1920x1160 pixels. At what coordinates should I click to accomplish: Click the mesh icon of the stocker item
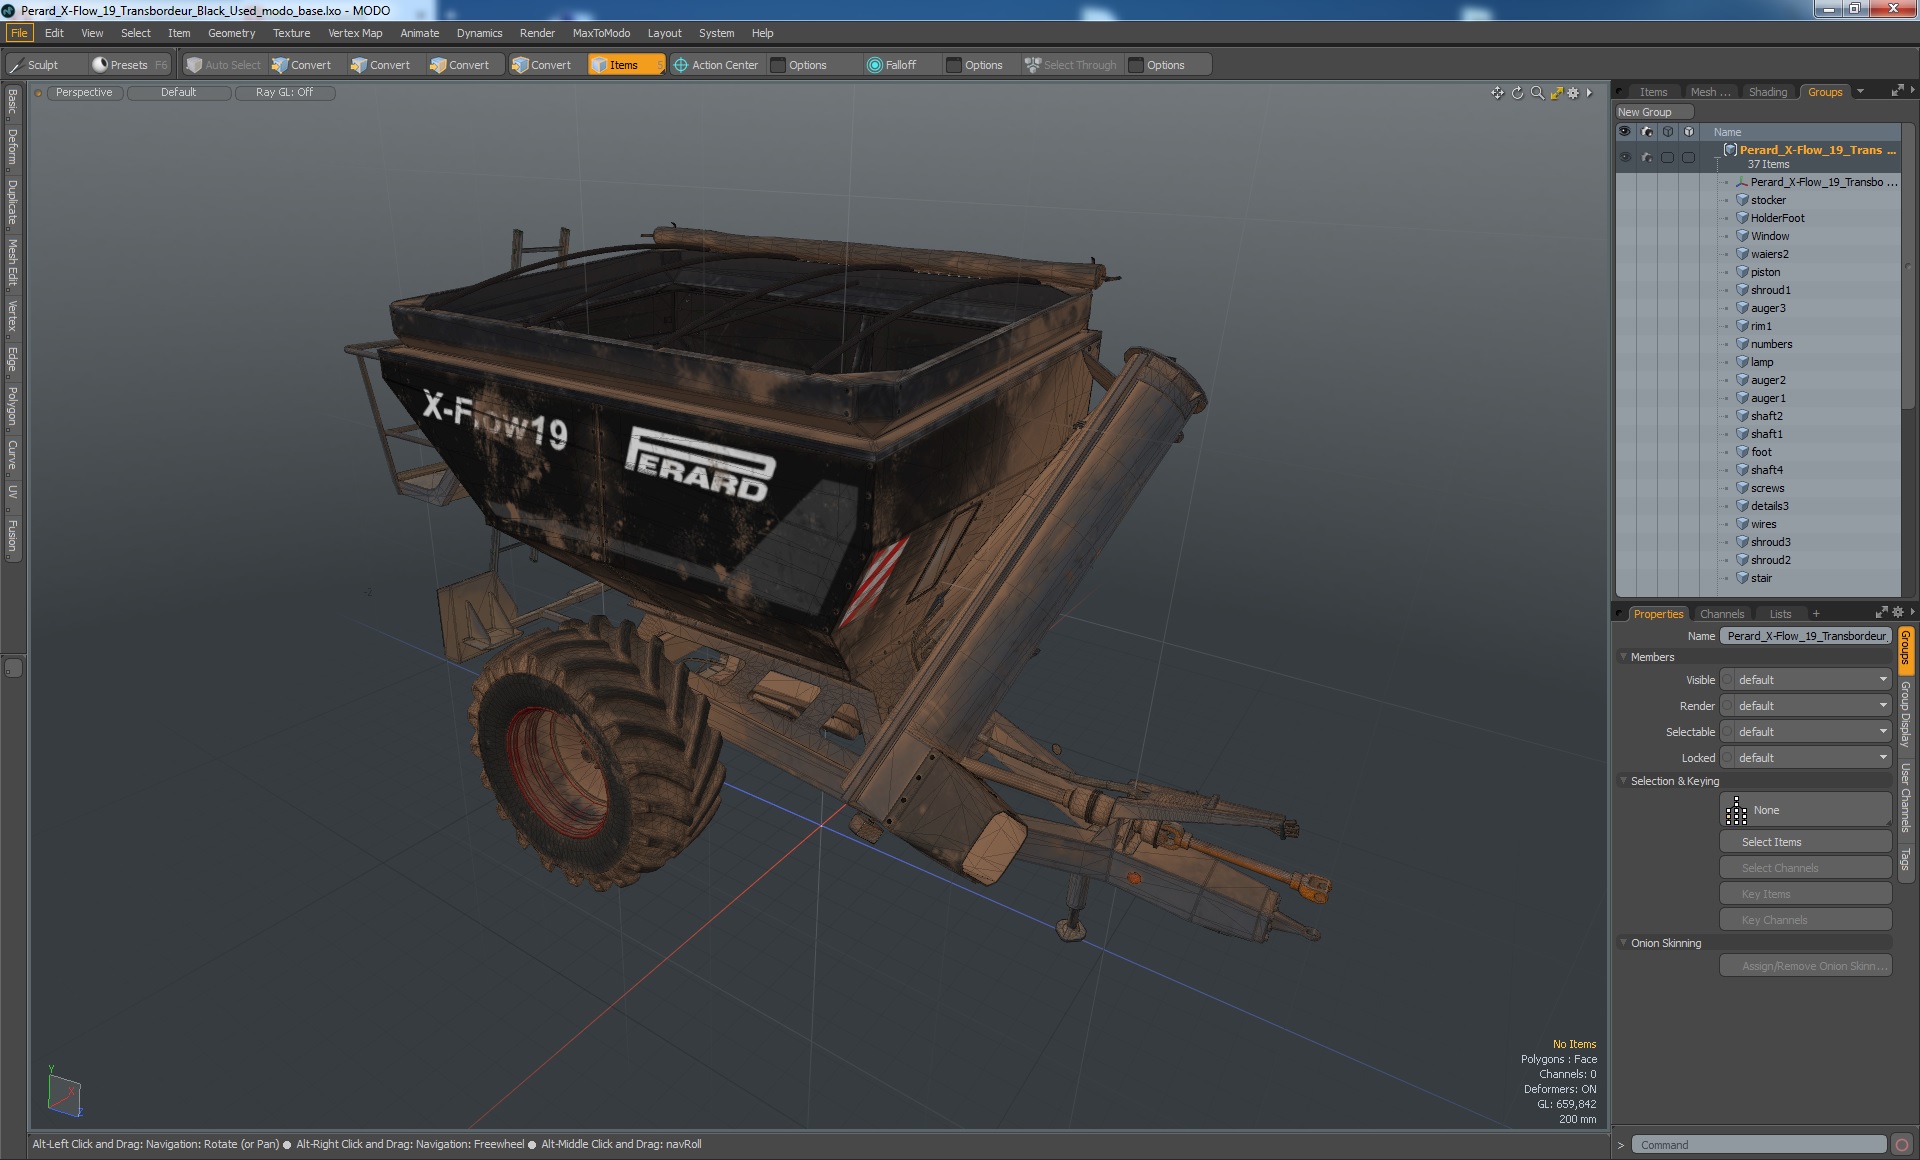1742,200
